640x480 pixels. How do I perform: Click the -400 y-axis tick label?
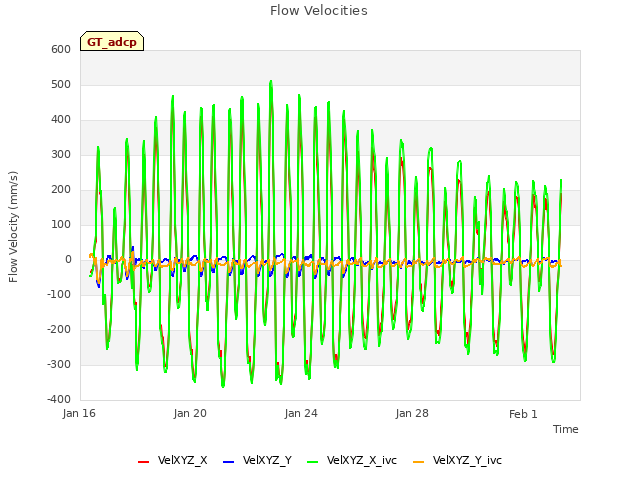click(x=59, y=400)
